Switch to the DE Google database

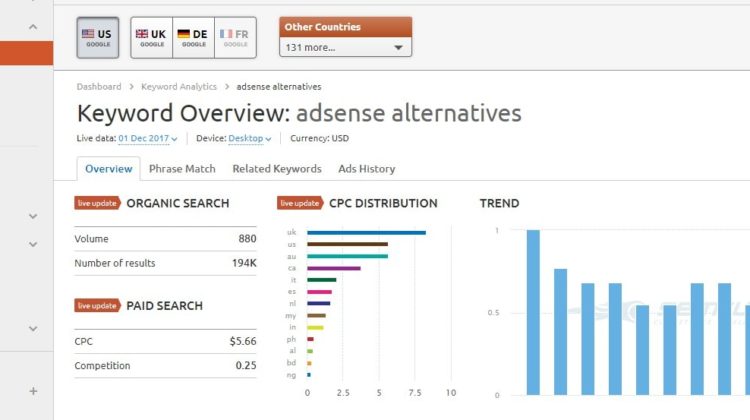click(193, 38)
